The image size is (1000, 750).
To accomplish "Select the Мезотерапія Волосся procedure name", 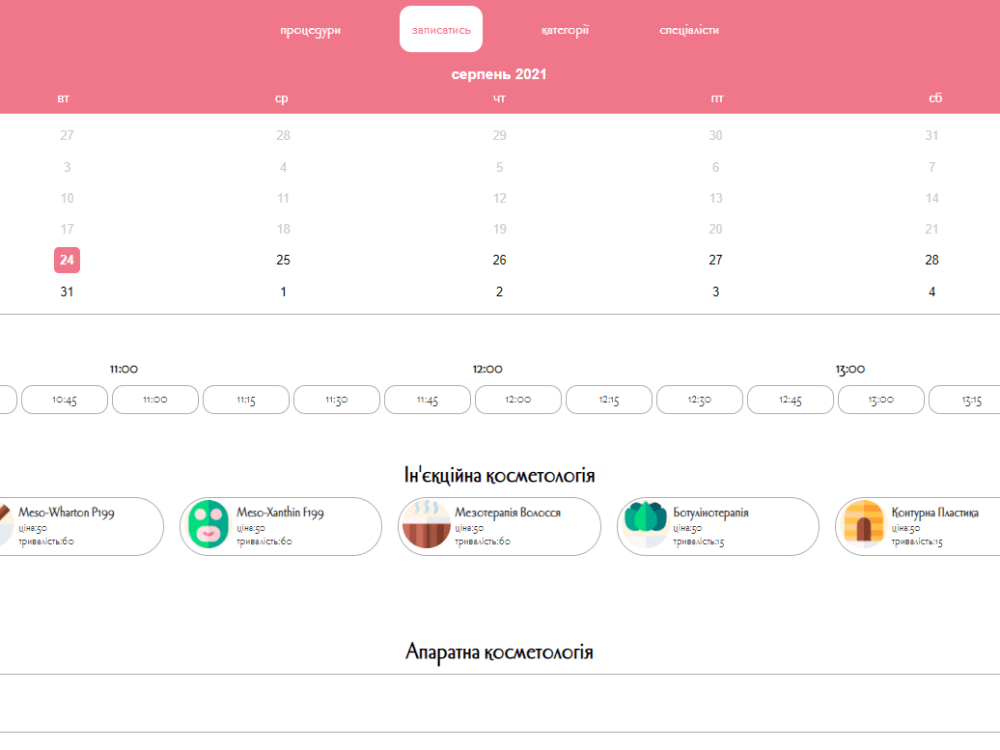I will 508,513.
